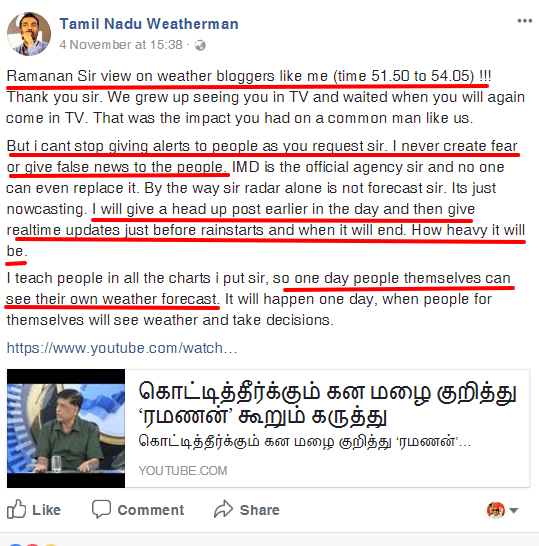Follow the youtube.com/watch link in the post
The height and width of the screenshot is (546, 539).
point(122,348)
